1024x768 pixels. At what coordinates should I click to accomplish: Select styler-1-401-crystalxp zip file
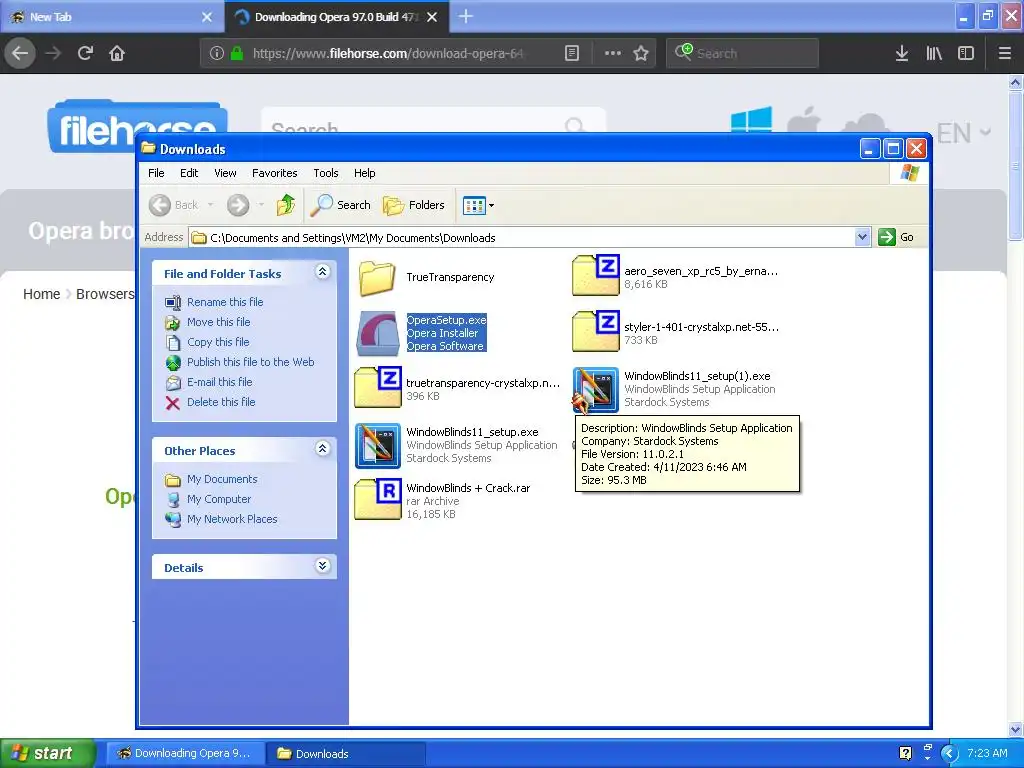[x=676, y=332]
